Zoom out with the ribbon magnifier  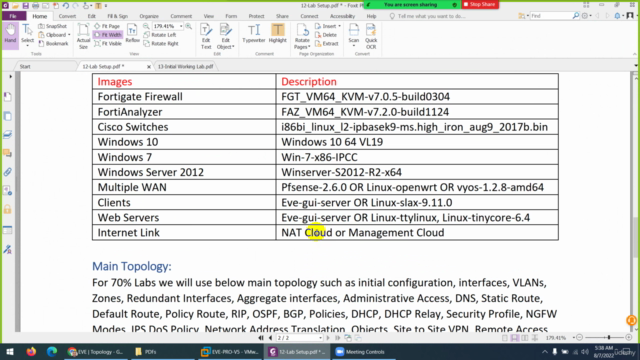coord(146,26)
